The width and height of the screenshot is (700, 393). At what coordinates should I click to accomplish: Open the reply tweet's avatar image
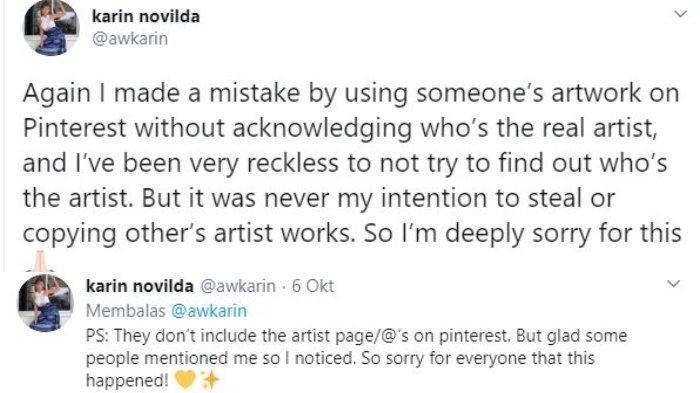45,303
